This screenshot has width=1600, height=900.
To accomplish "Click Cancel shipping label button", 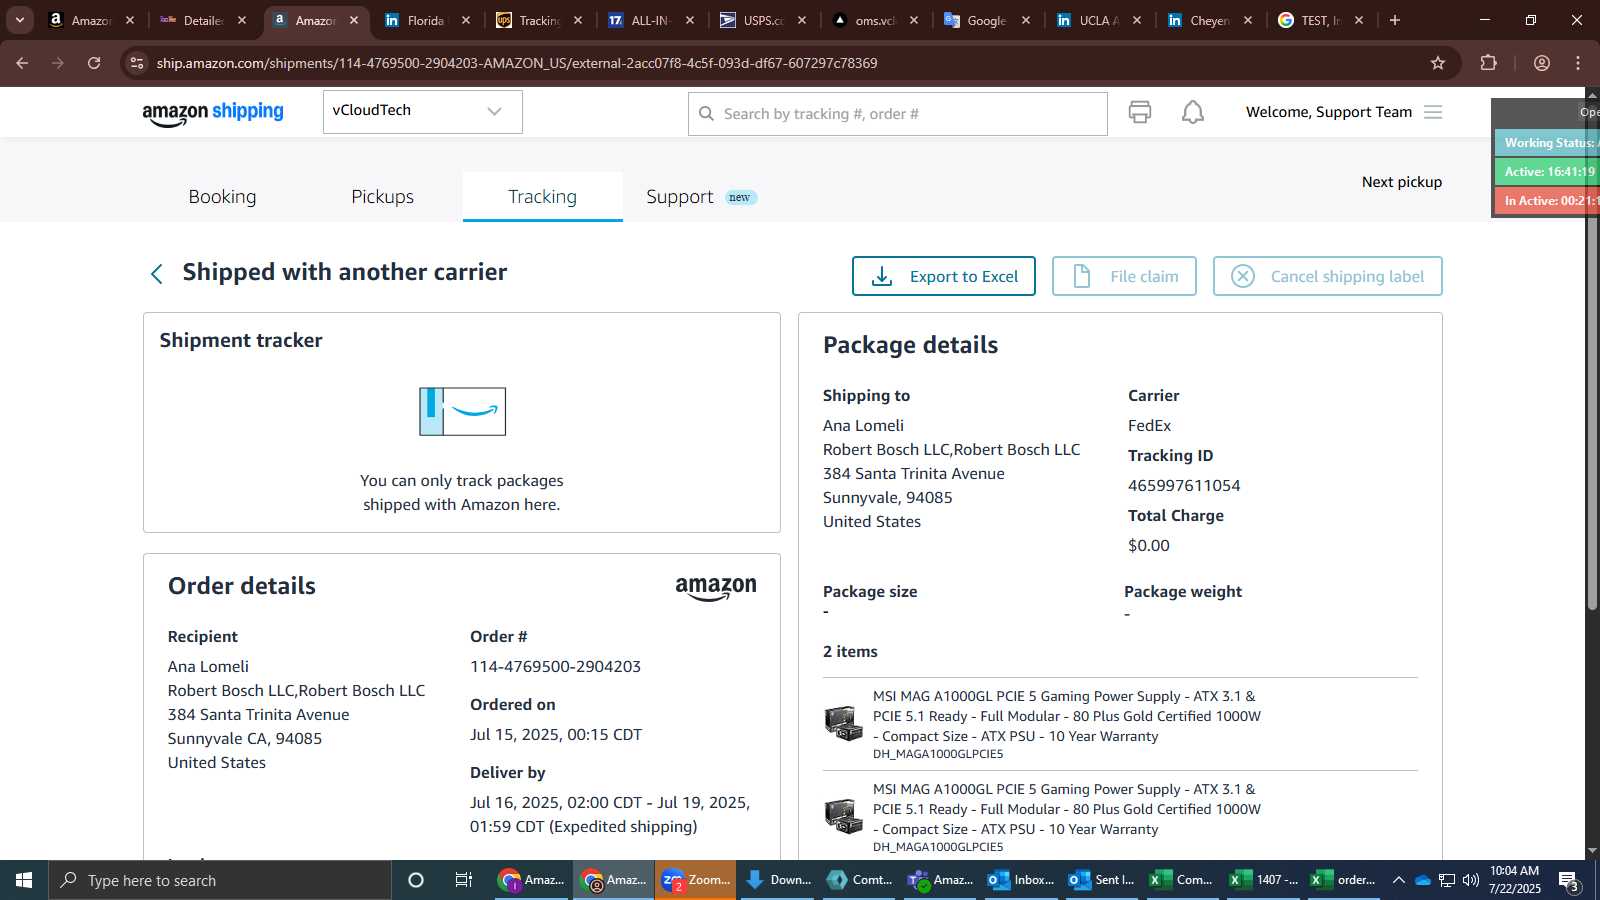I will point(1328,276).
